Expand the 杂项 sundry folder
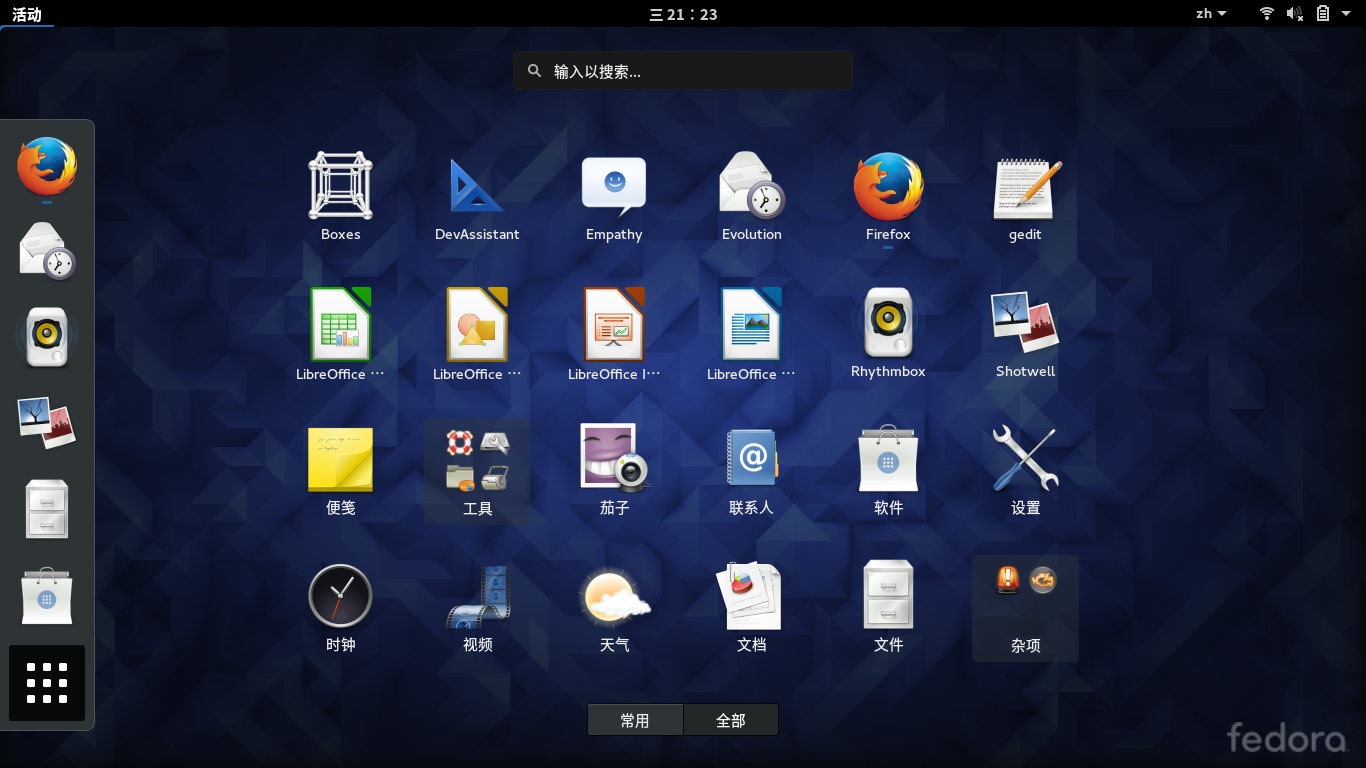The image size is (1366, 768). pos(1025,608)
